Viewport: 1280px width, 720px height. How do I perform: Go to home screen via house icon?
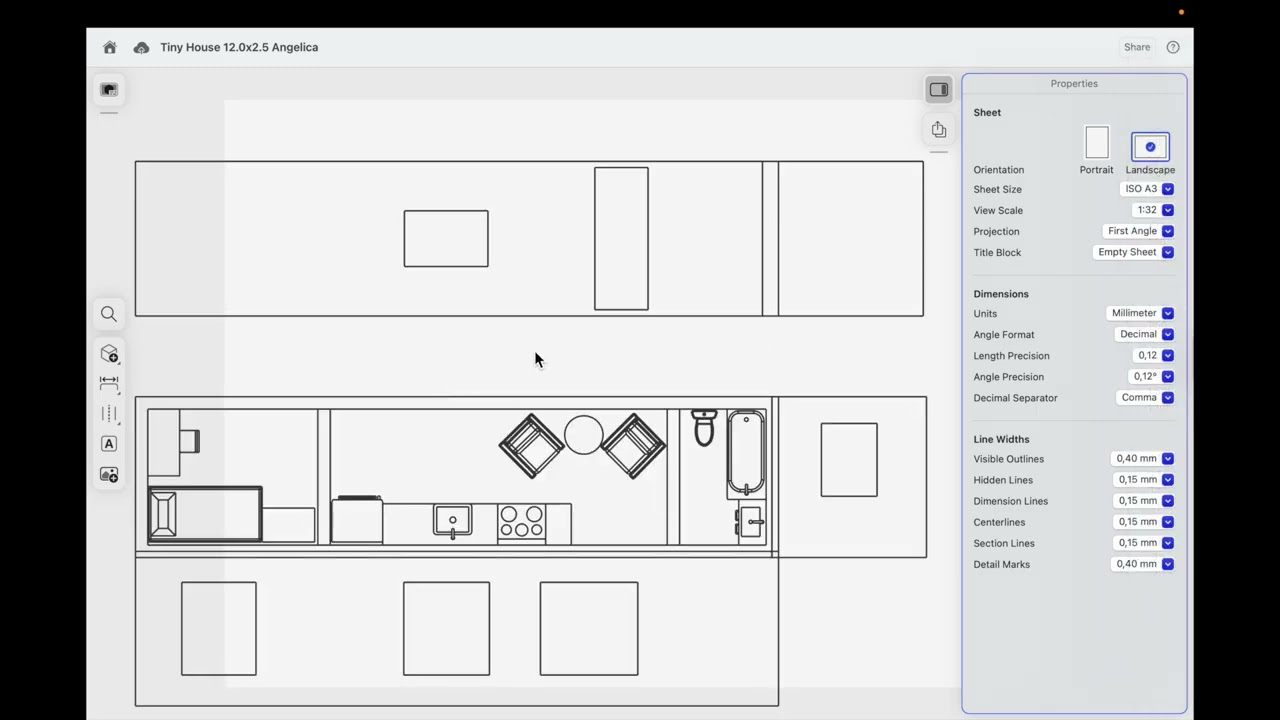[x=110, y=47]
